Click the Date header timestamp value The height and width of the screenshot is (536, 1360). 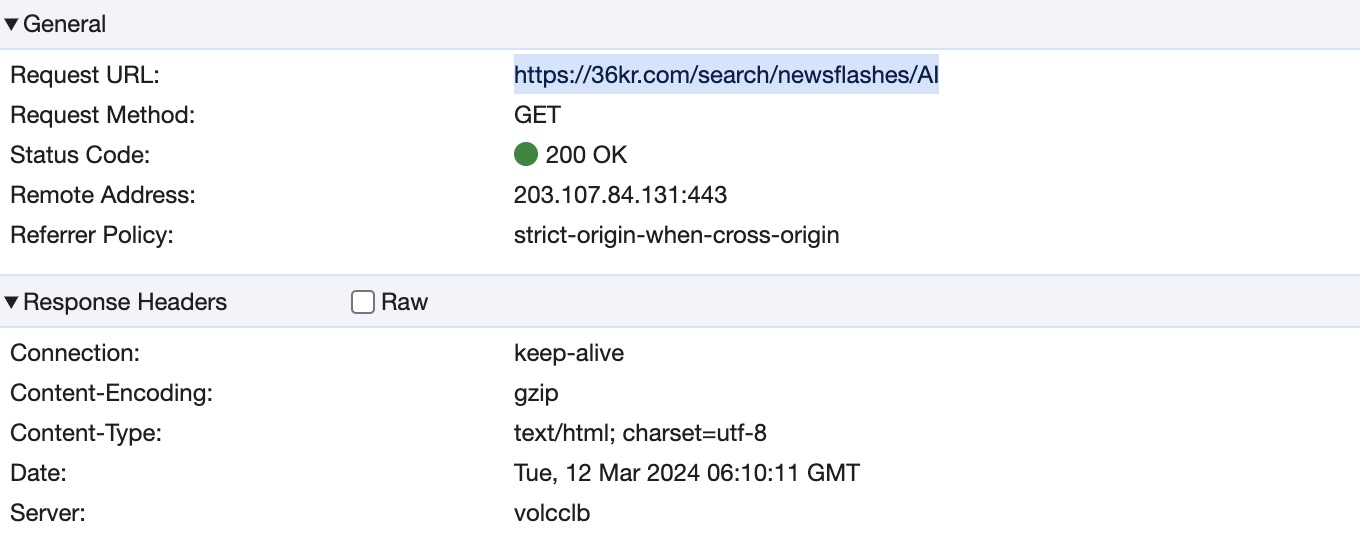[x=686, y=473]
